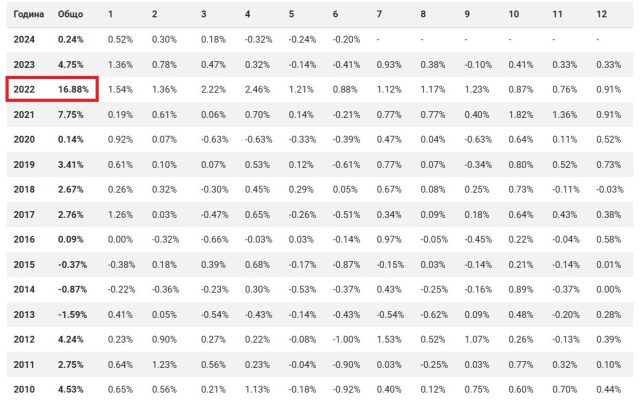
Task: Click the month 9 column header
Action: 467,14
